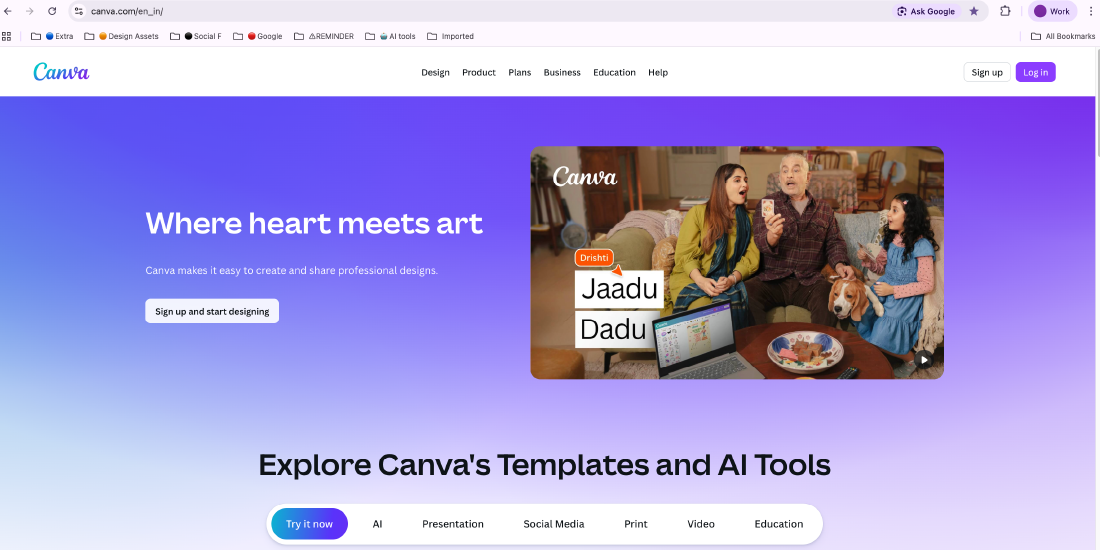Click the site info icon in address bar

[79, 11]
